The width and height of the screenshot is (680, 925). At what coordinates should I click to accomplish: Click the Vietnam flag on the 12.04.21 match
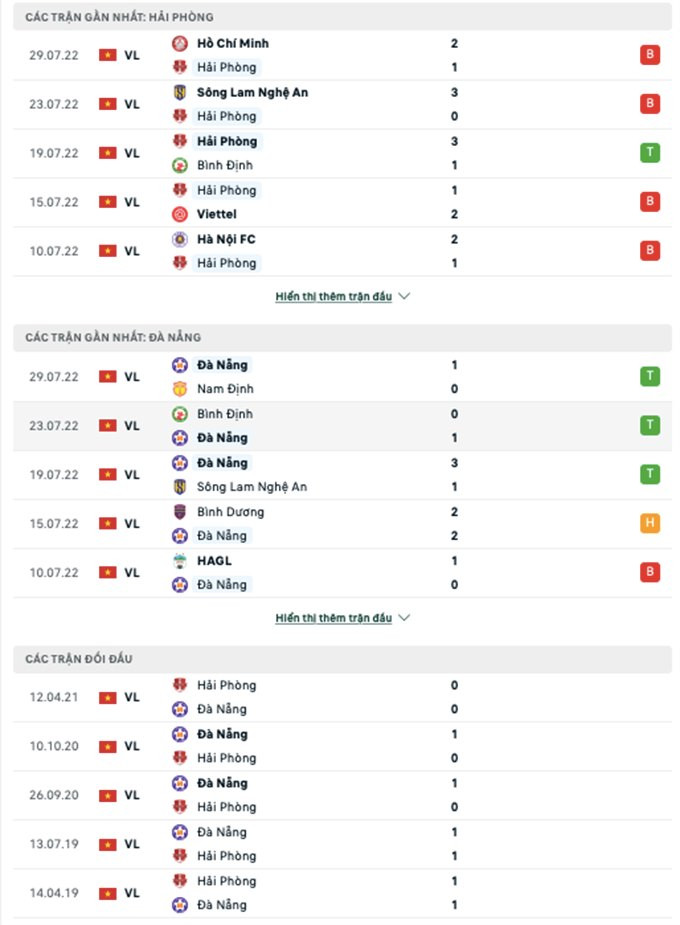click(107, 698)
